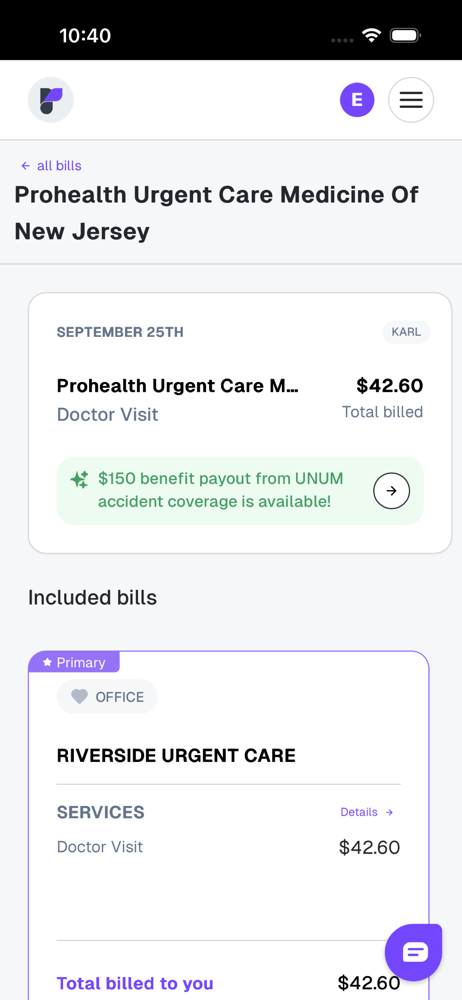
Task: Open the chat support bubble
Action: [x=414, y=952]
